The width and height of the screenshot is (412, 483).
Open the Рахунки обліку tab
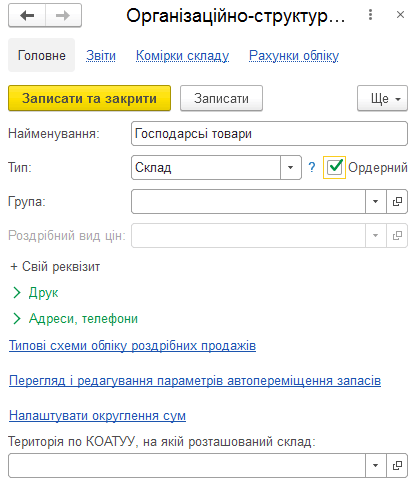coord(294,56)
